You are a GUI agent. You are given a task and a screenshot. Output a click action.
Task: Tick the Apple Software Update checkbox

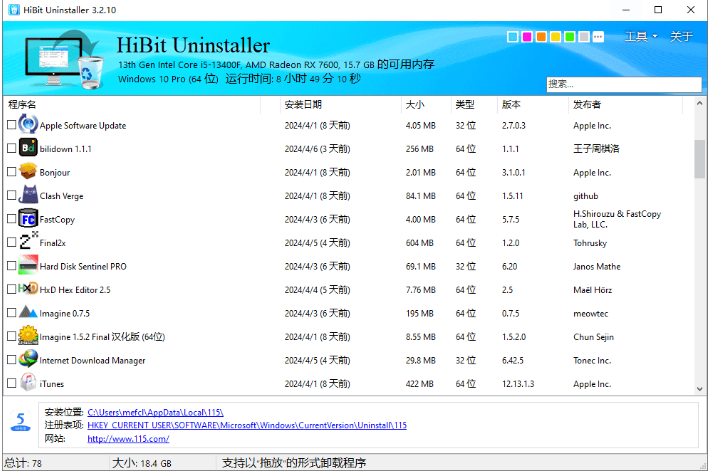pos(12,125)
